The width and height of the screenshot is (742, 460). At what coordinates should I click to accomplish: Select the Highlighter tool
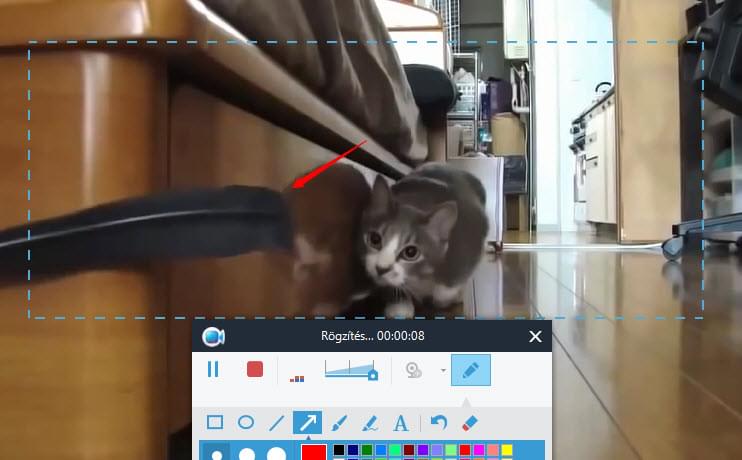click(369, 423)
